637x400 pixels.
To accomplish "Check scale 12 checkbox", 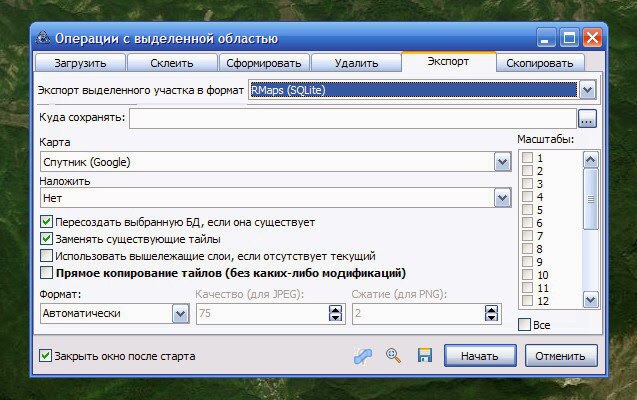I will tap(527, 301).
